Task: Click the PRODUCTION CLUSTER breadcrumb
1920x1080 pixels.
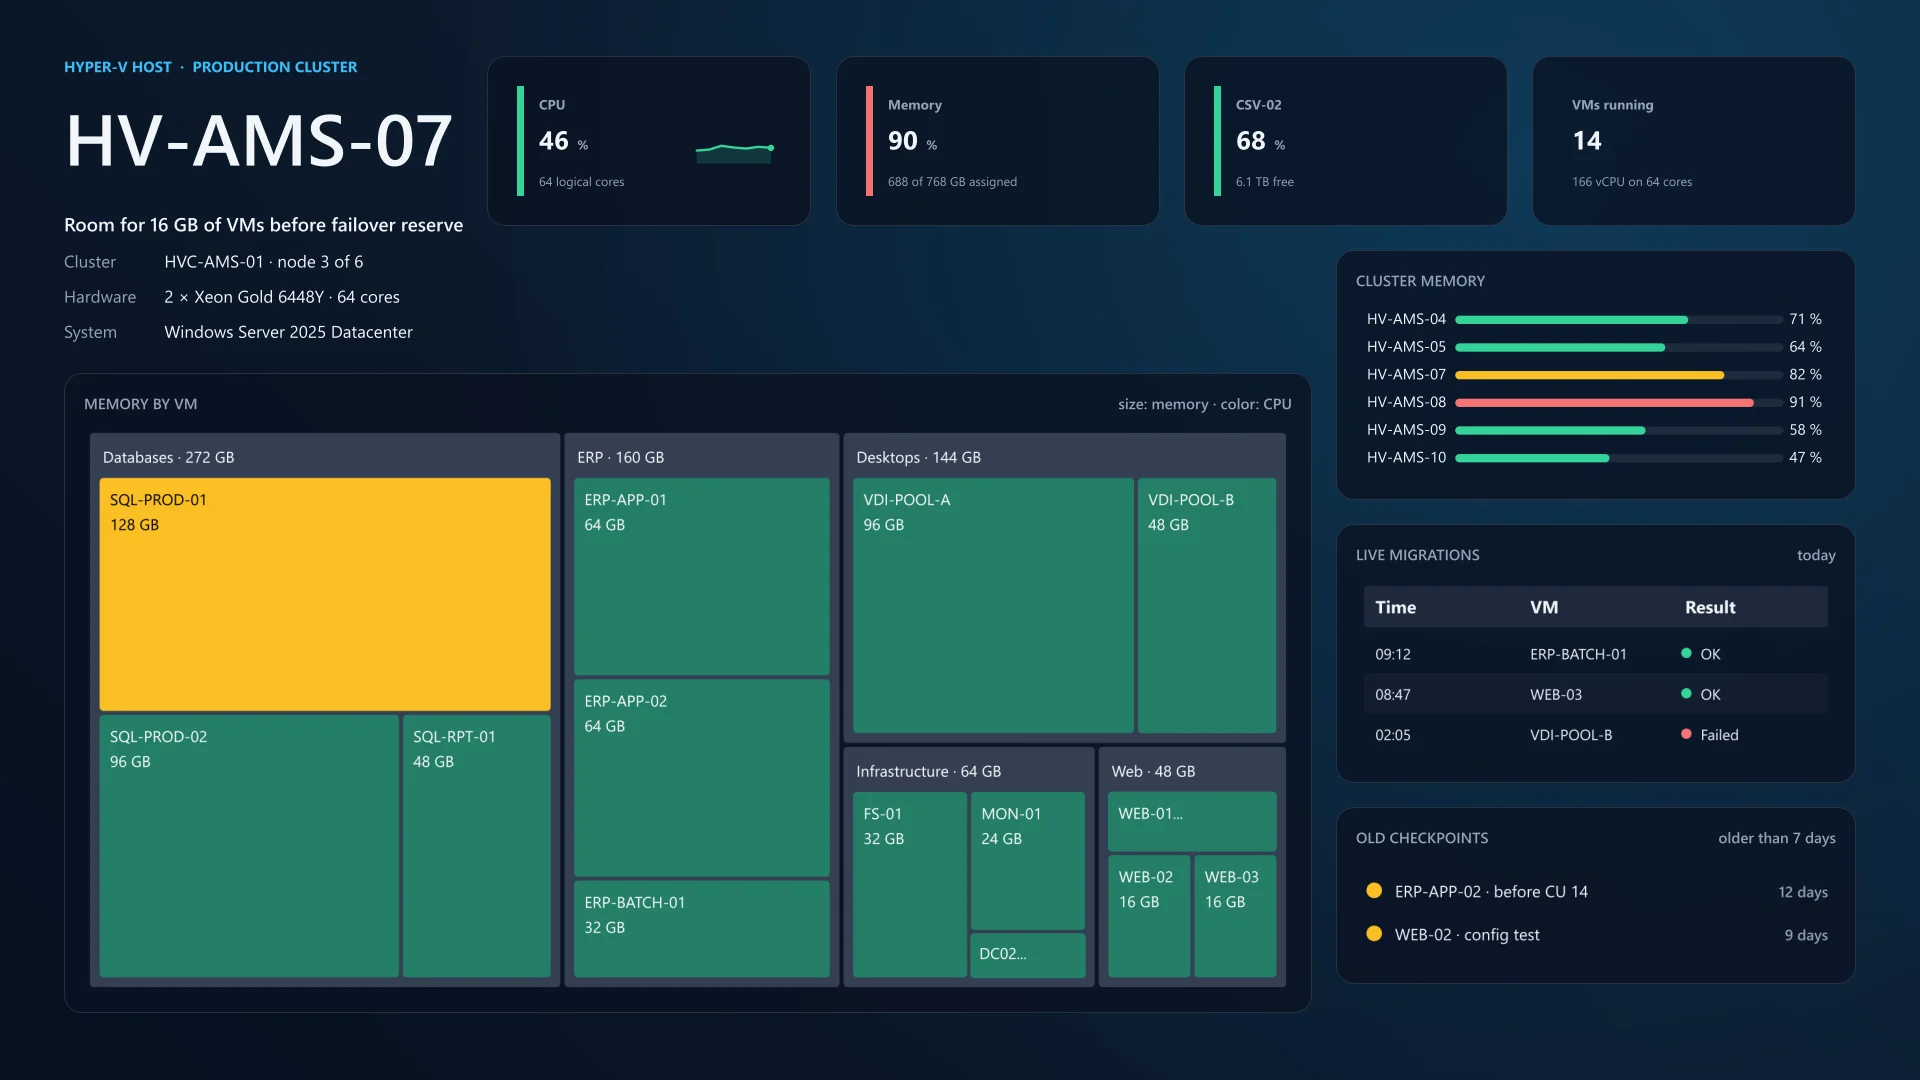Action: [x=275, y=67]
